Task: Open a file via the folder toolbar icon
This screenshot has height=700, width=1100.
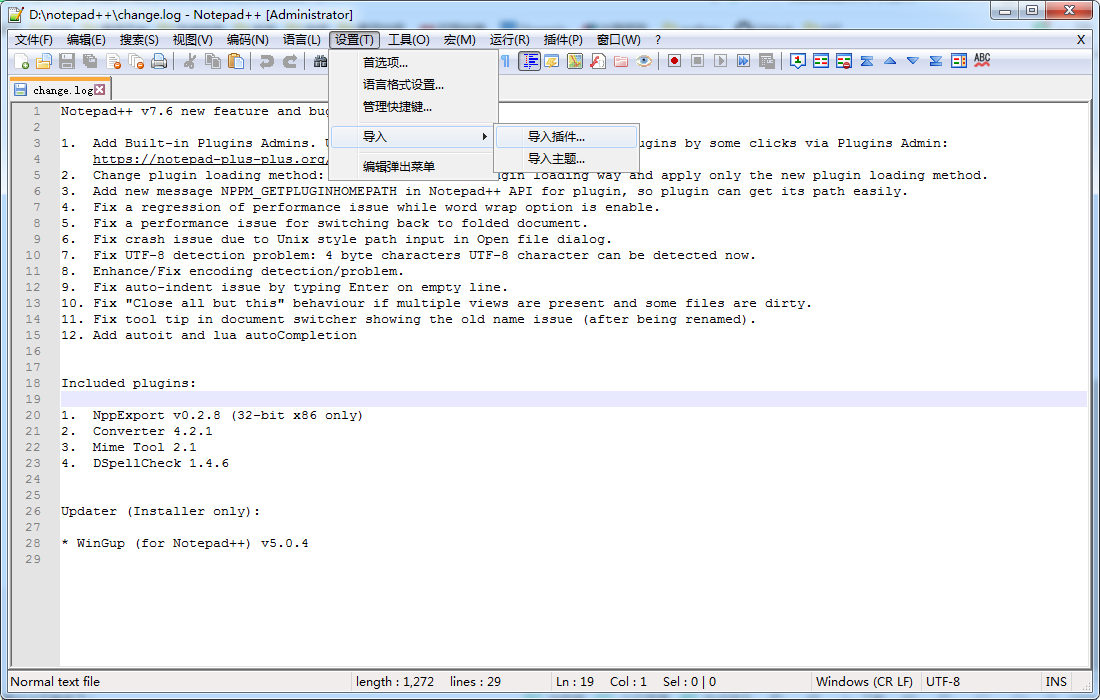Action: click(44, 62)
